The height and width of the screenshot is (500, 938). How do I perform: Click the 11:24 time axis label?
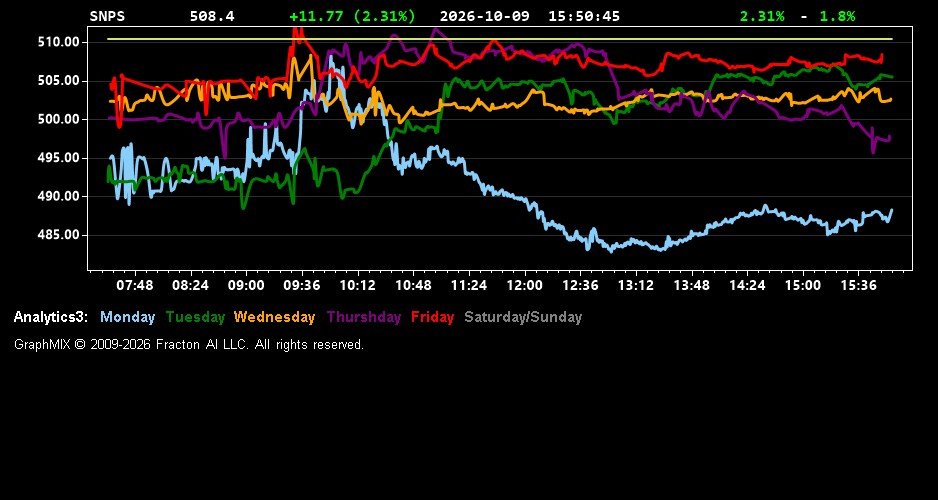[x=469, y=285]
